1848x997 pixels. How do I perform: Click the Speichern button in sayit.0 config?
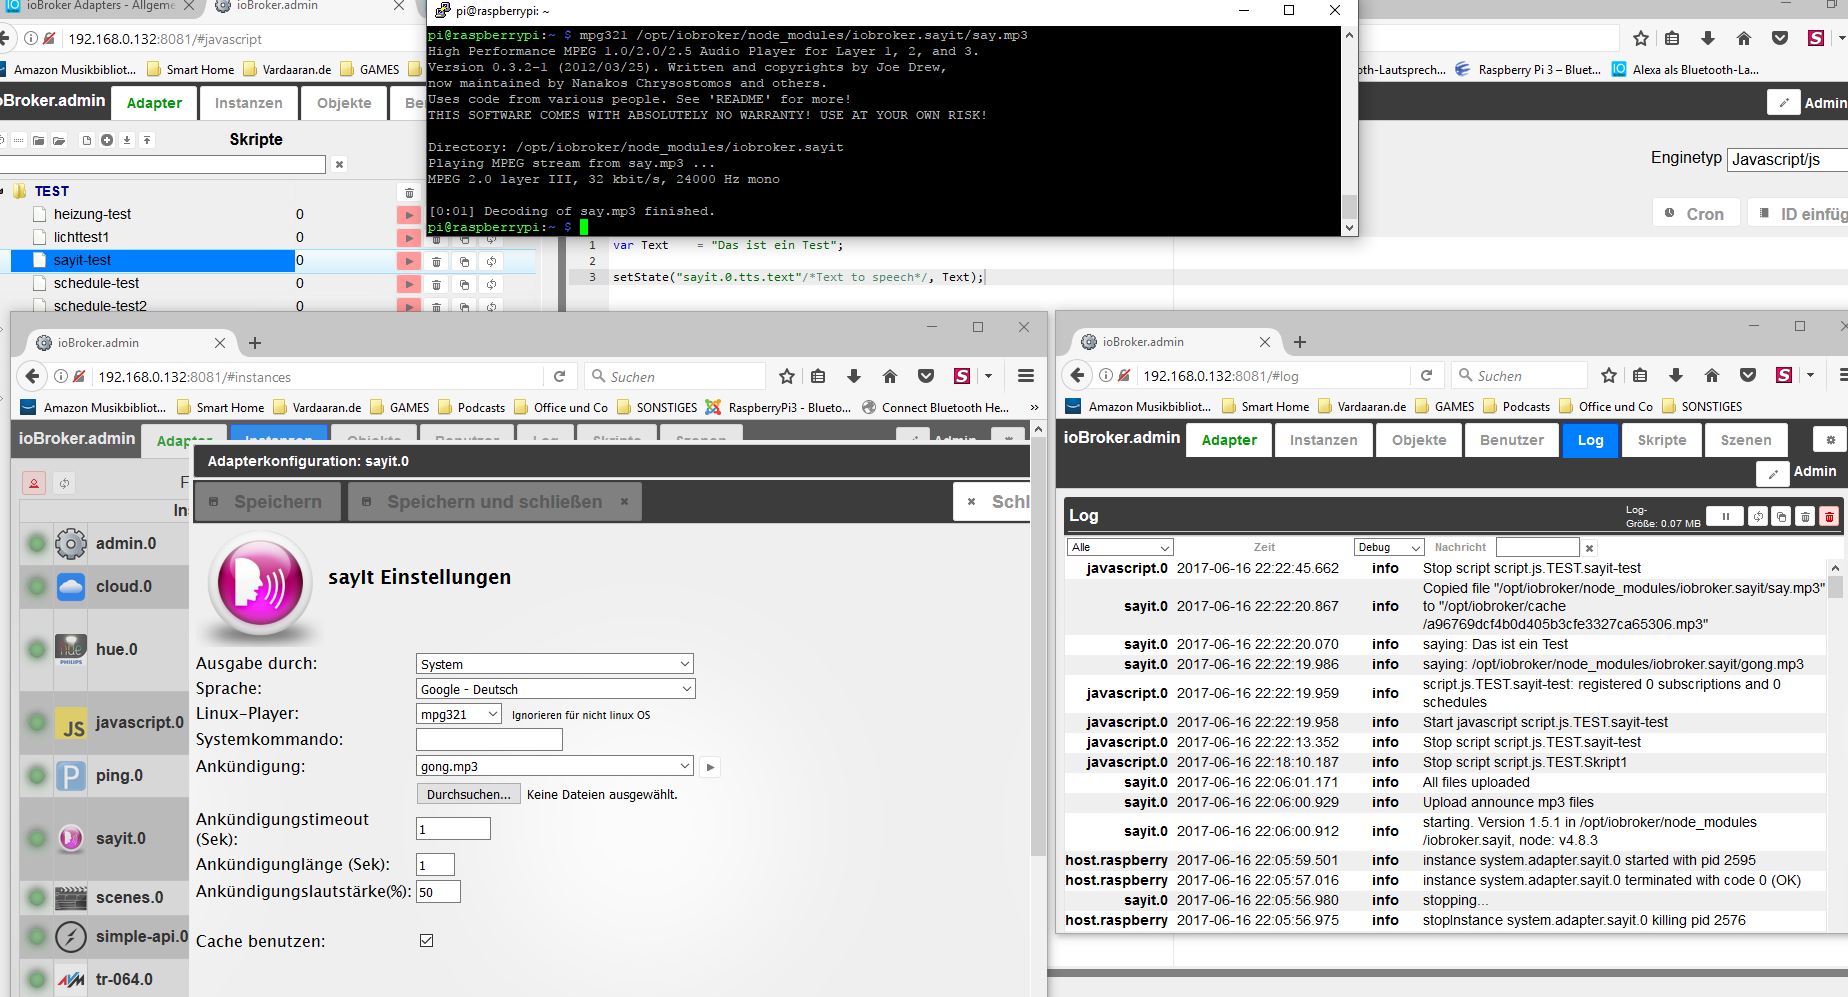267,502
